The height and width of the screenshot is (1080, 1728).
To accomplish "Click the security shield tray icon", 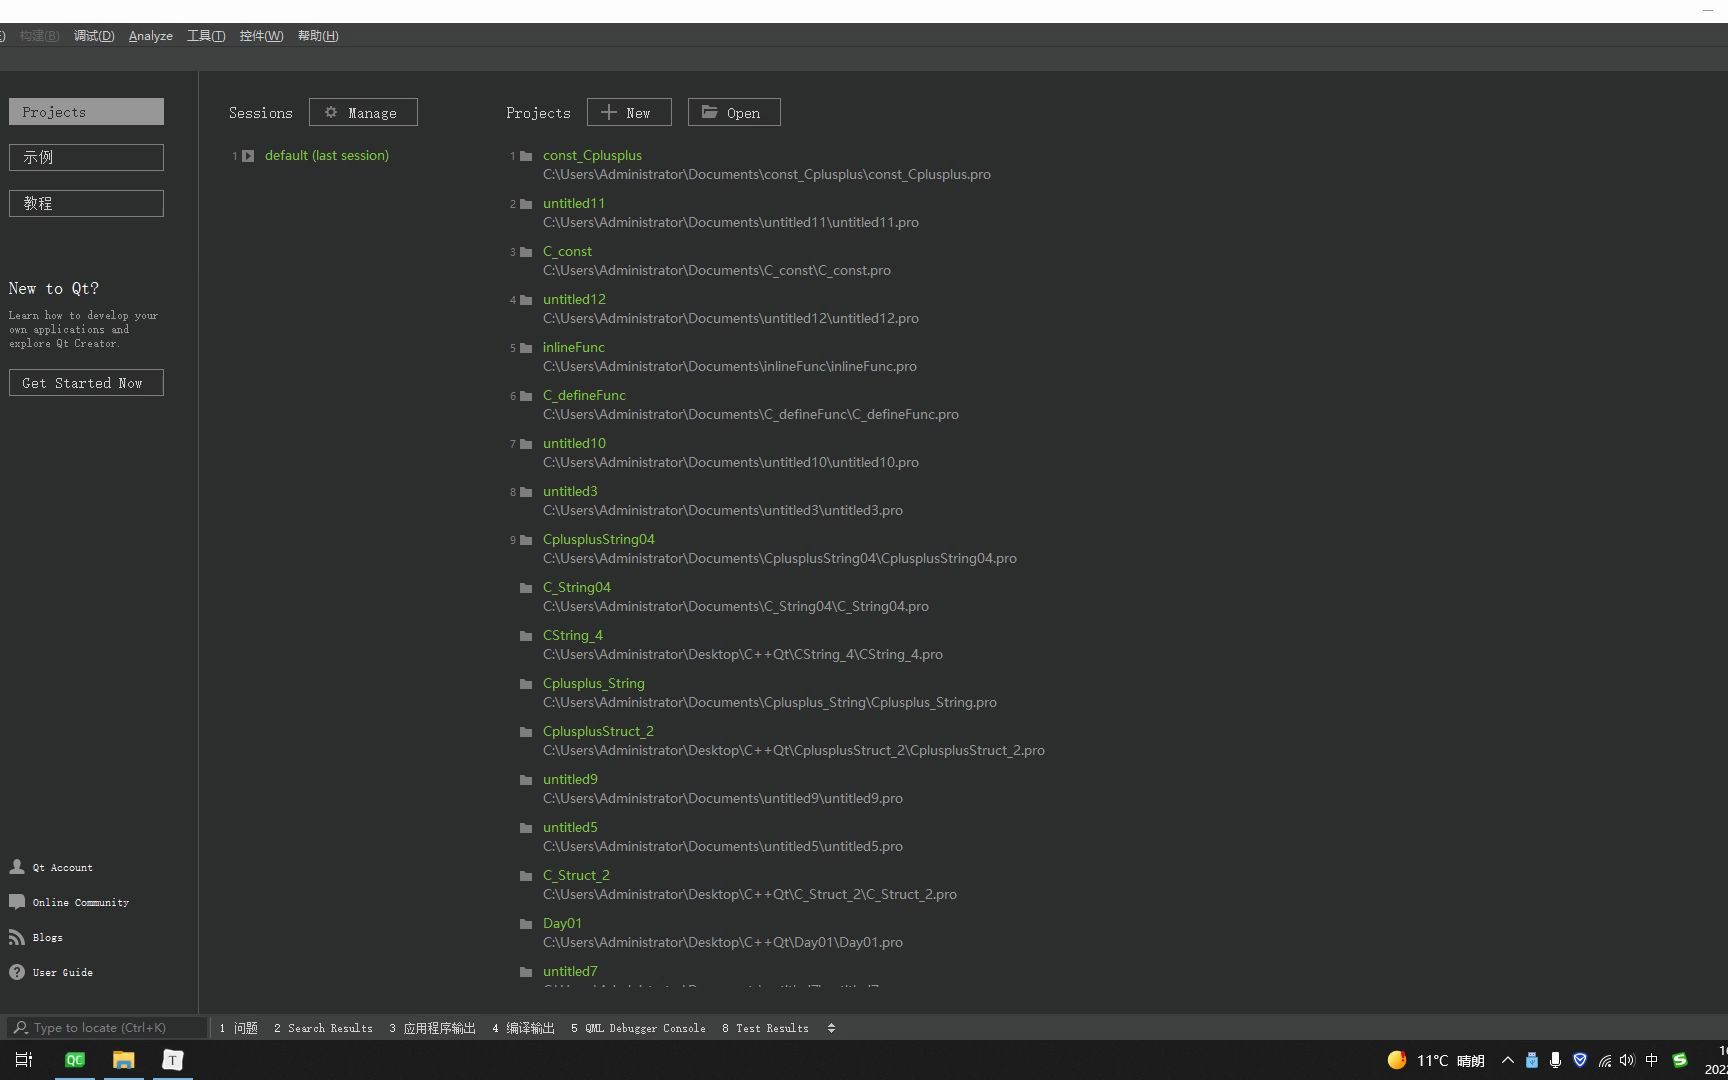I will coord(1580,1060).
